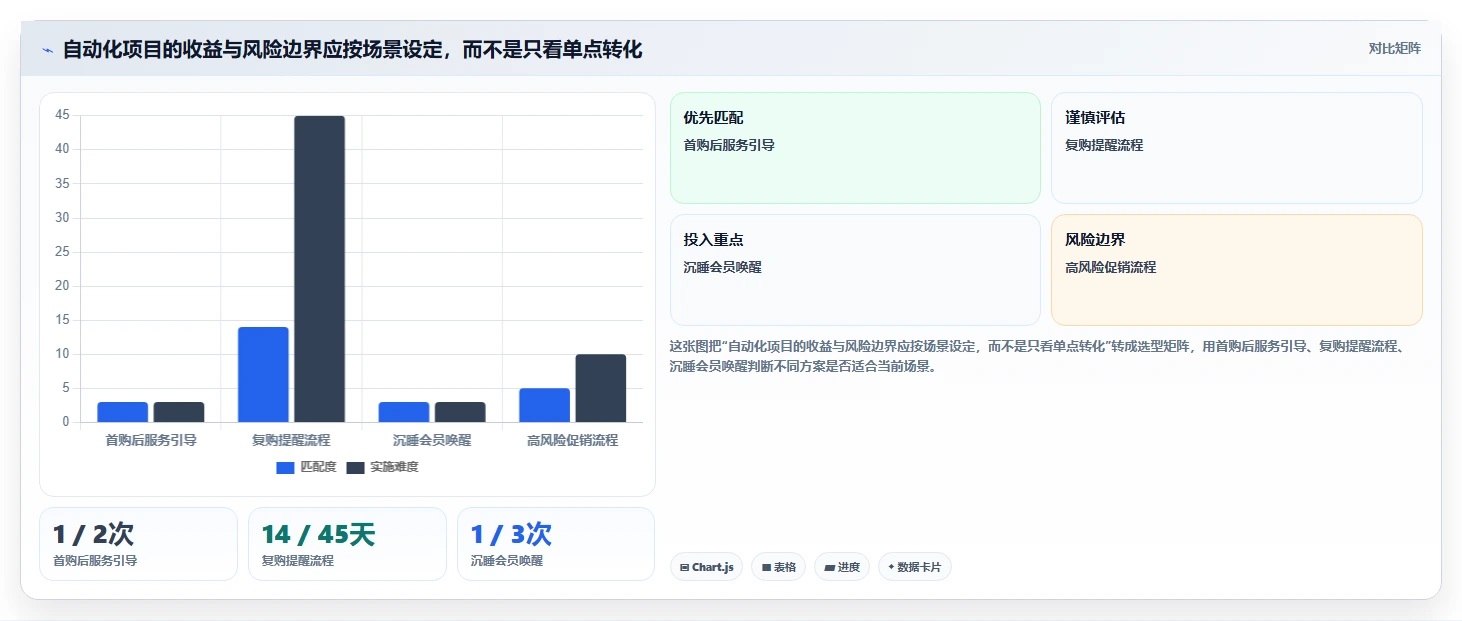This screenshot has width=1462, height=621.
Task: Click the 1 / 2次 stat card
Action: (138, 544)
